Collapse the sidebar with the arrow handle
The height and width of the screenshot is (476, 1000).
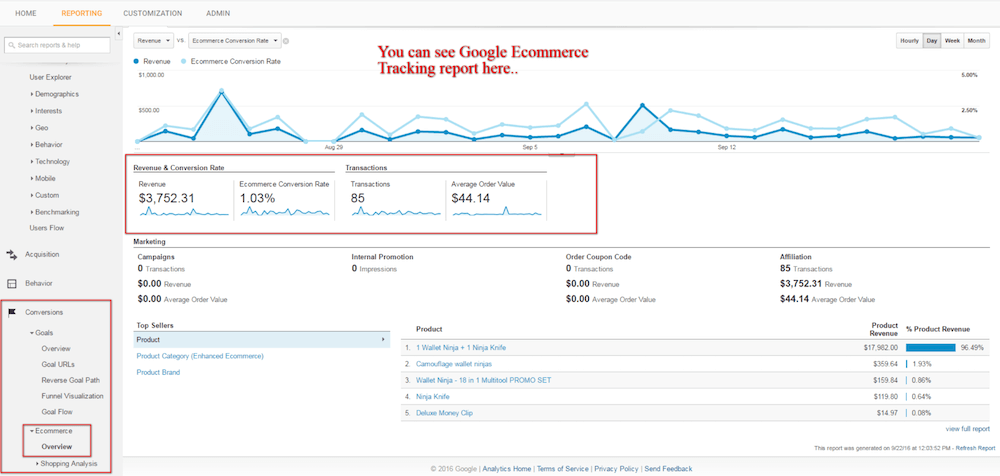coord(119,33)
